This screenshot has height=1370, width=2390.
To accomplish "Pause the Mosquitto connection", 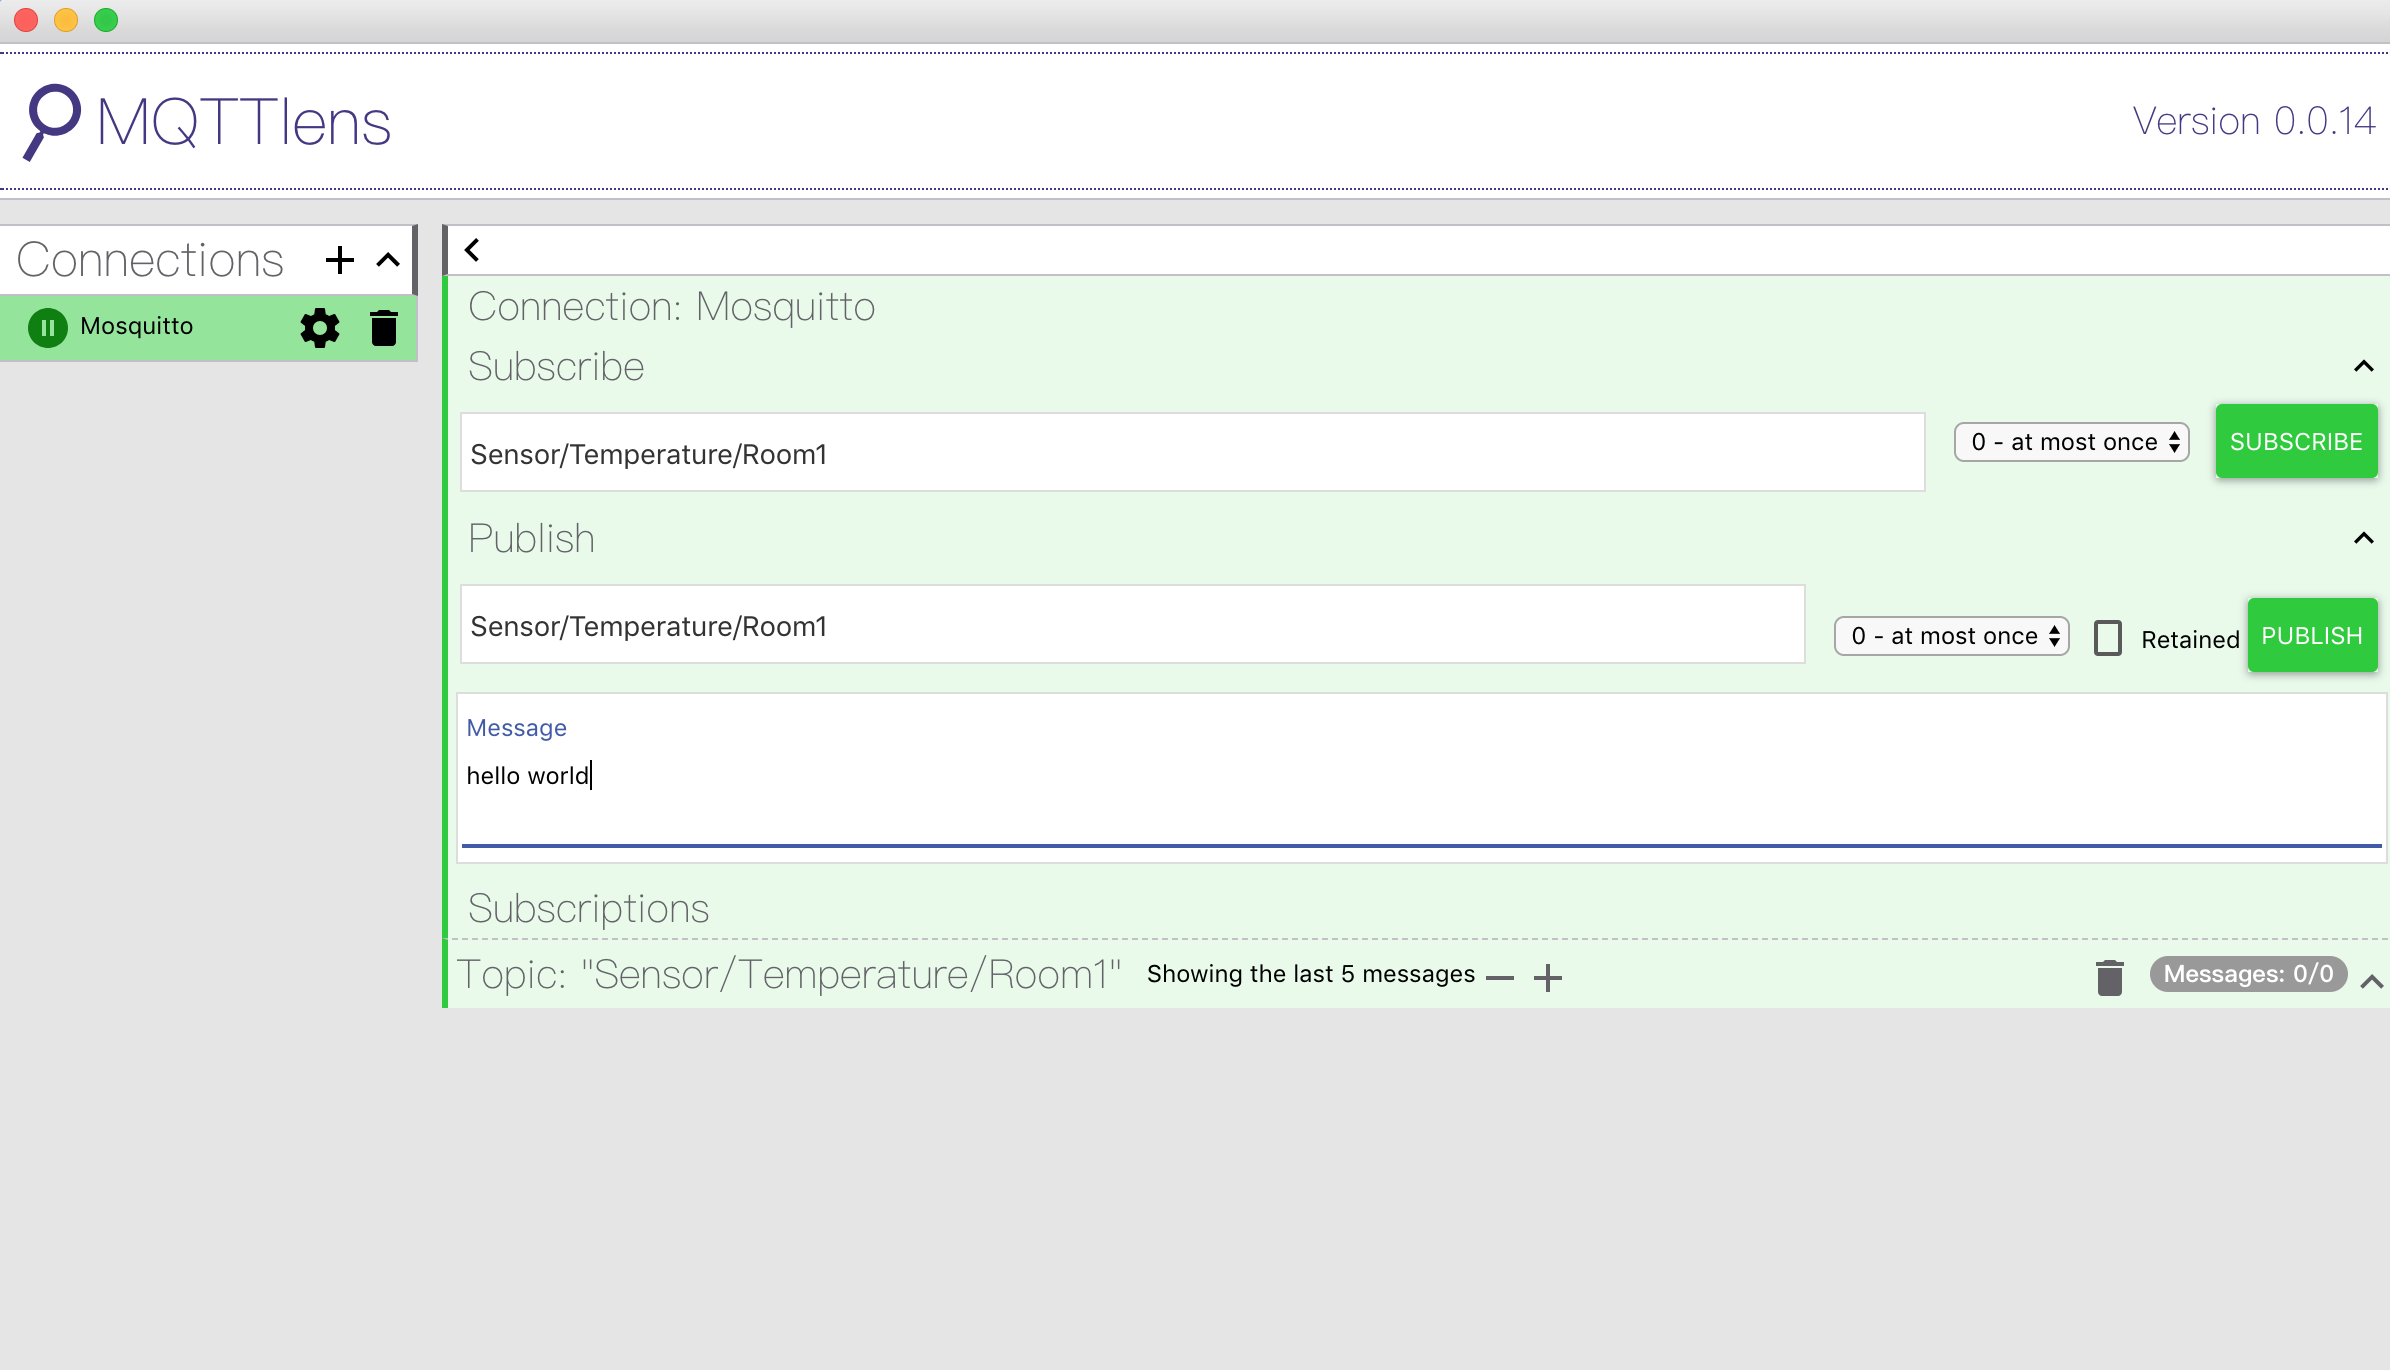I will tap(48, 327).
